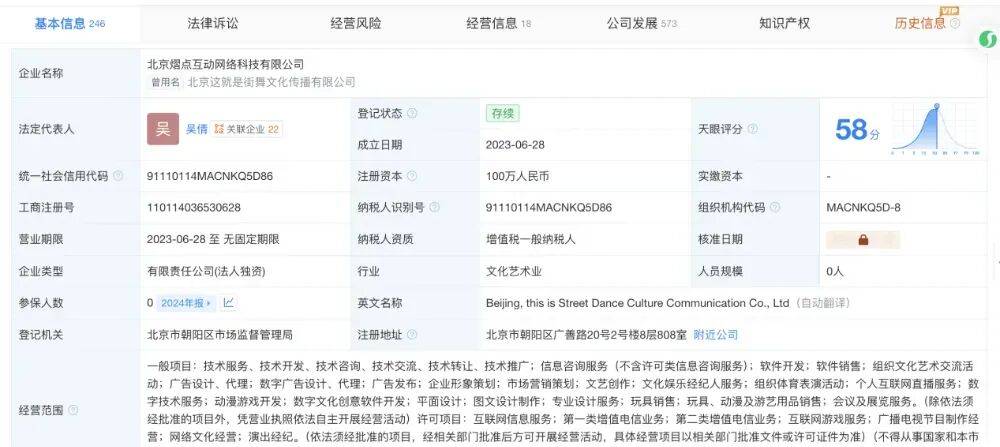
Task: Open the 知识产权 tab
Action: pyautogui.click(x=784, y=24)
